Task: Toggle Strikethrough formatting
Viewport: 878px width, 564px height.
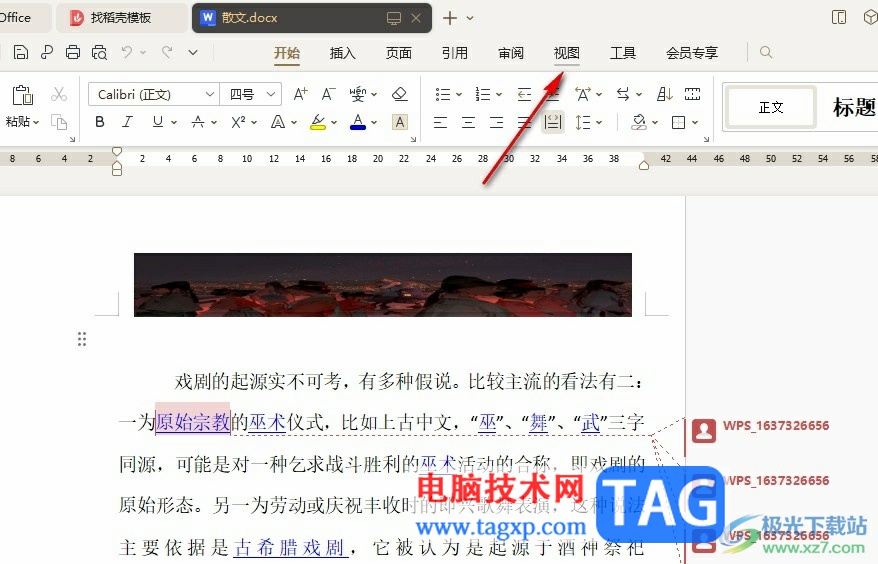Action: pyautogui.click(x=198, y=122)
